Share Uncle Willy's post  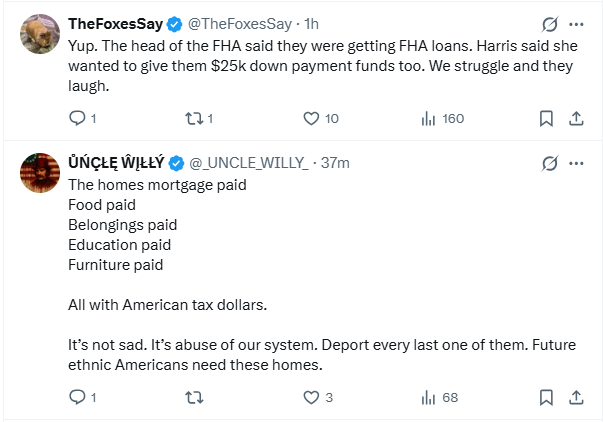tap(576, 397)
